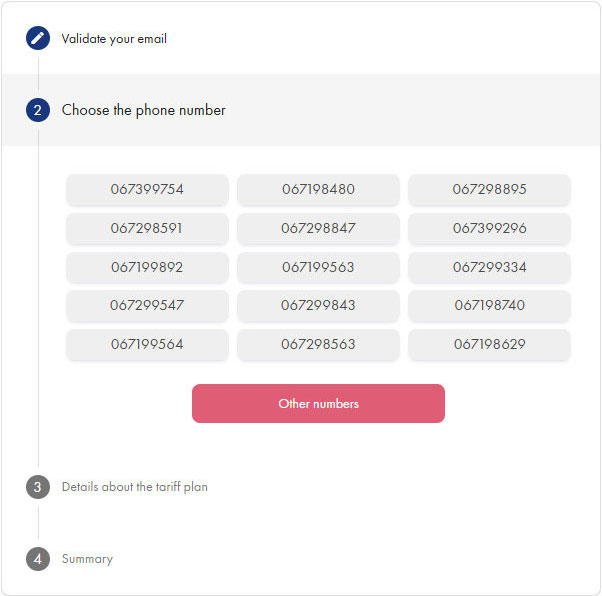Open the Validate your email step

tap(114, 39)
